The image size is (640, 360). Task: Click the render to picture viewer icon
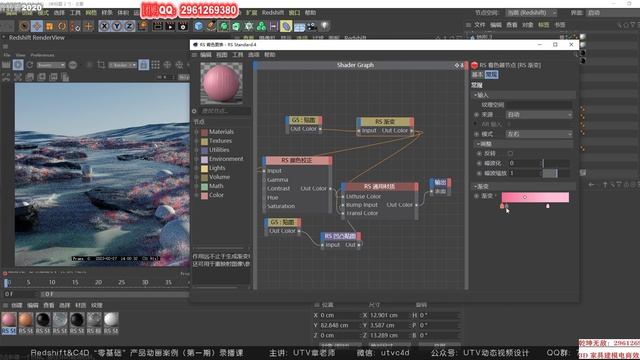pyautogui.click(x=170, y=26)
